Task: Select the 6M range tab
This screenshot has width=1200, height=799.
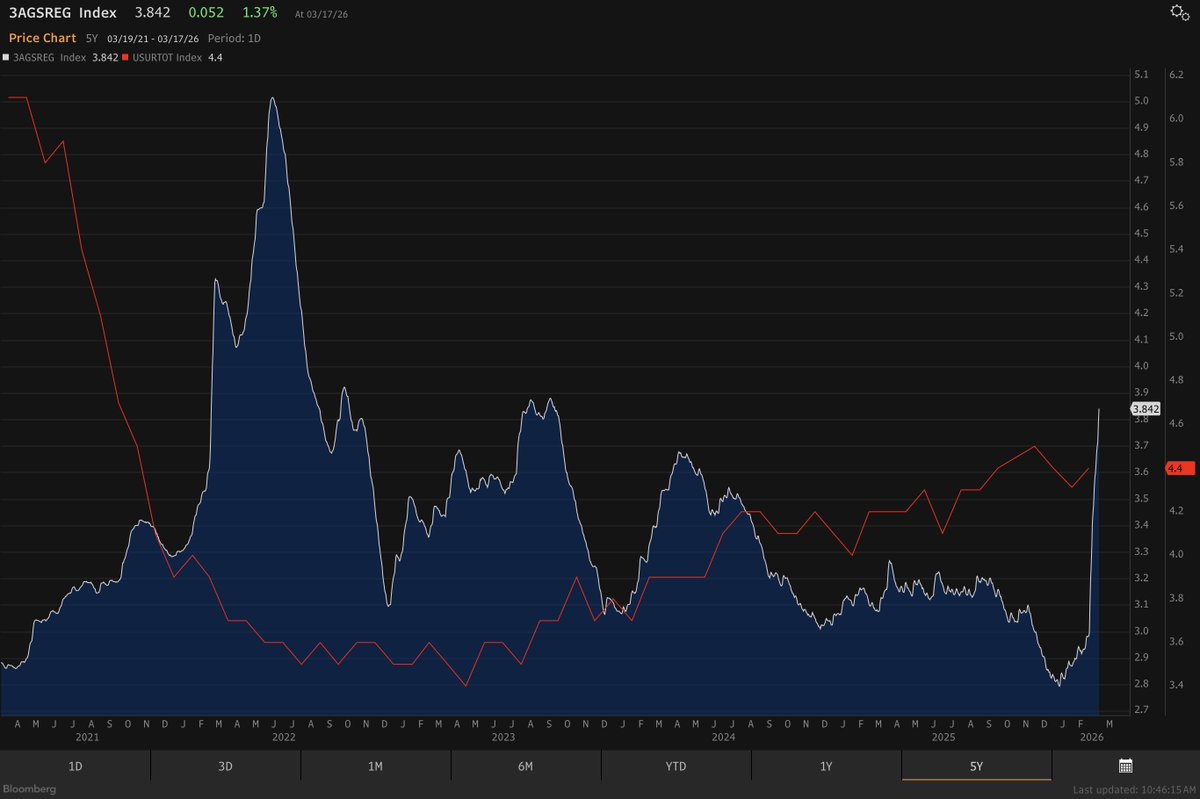Action: tap(525, 766)
